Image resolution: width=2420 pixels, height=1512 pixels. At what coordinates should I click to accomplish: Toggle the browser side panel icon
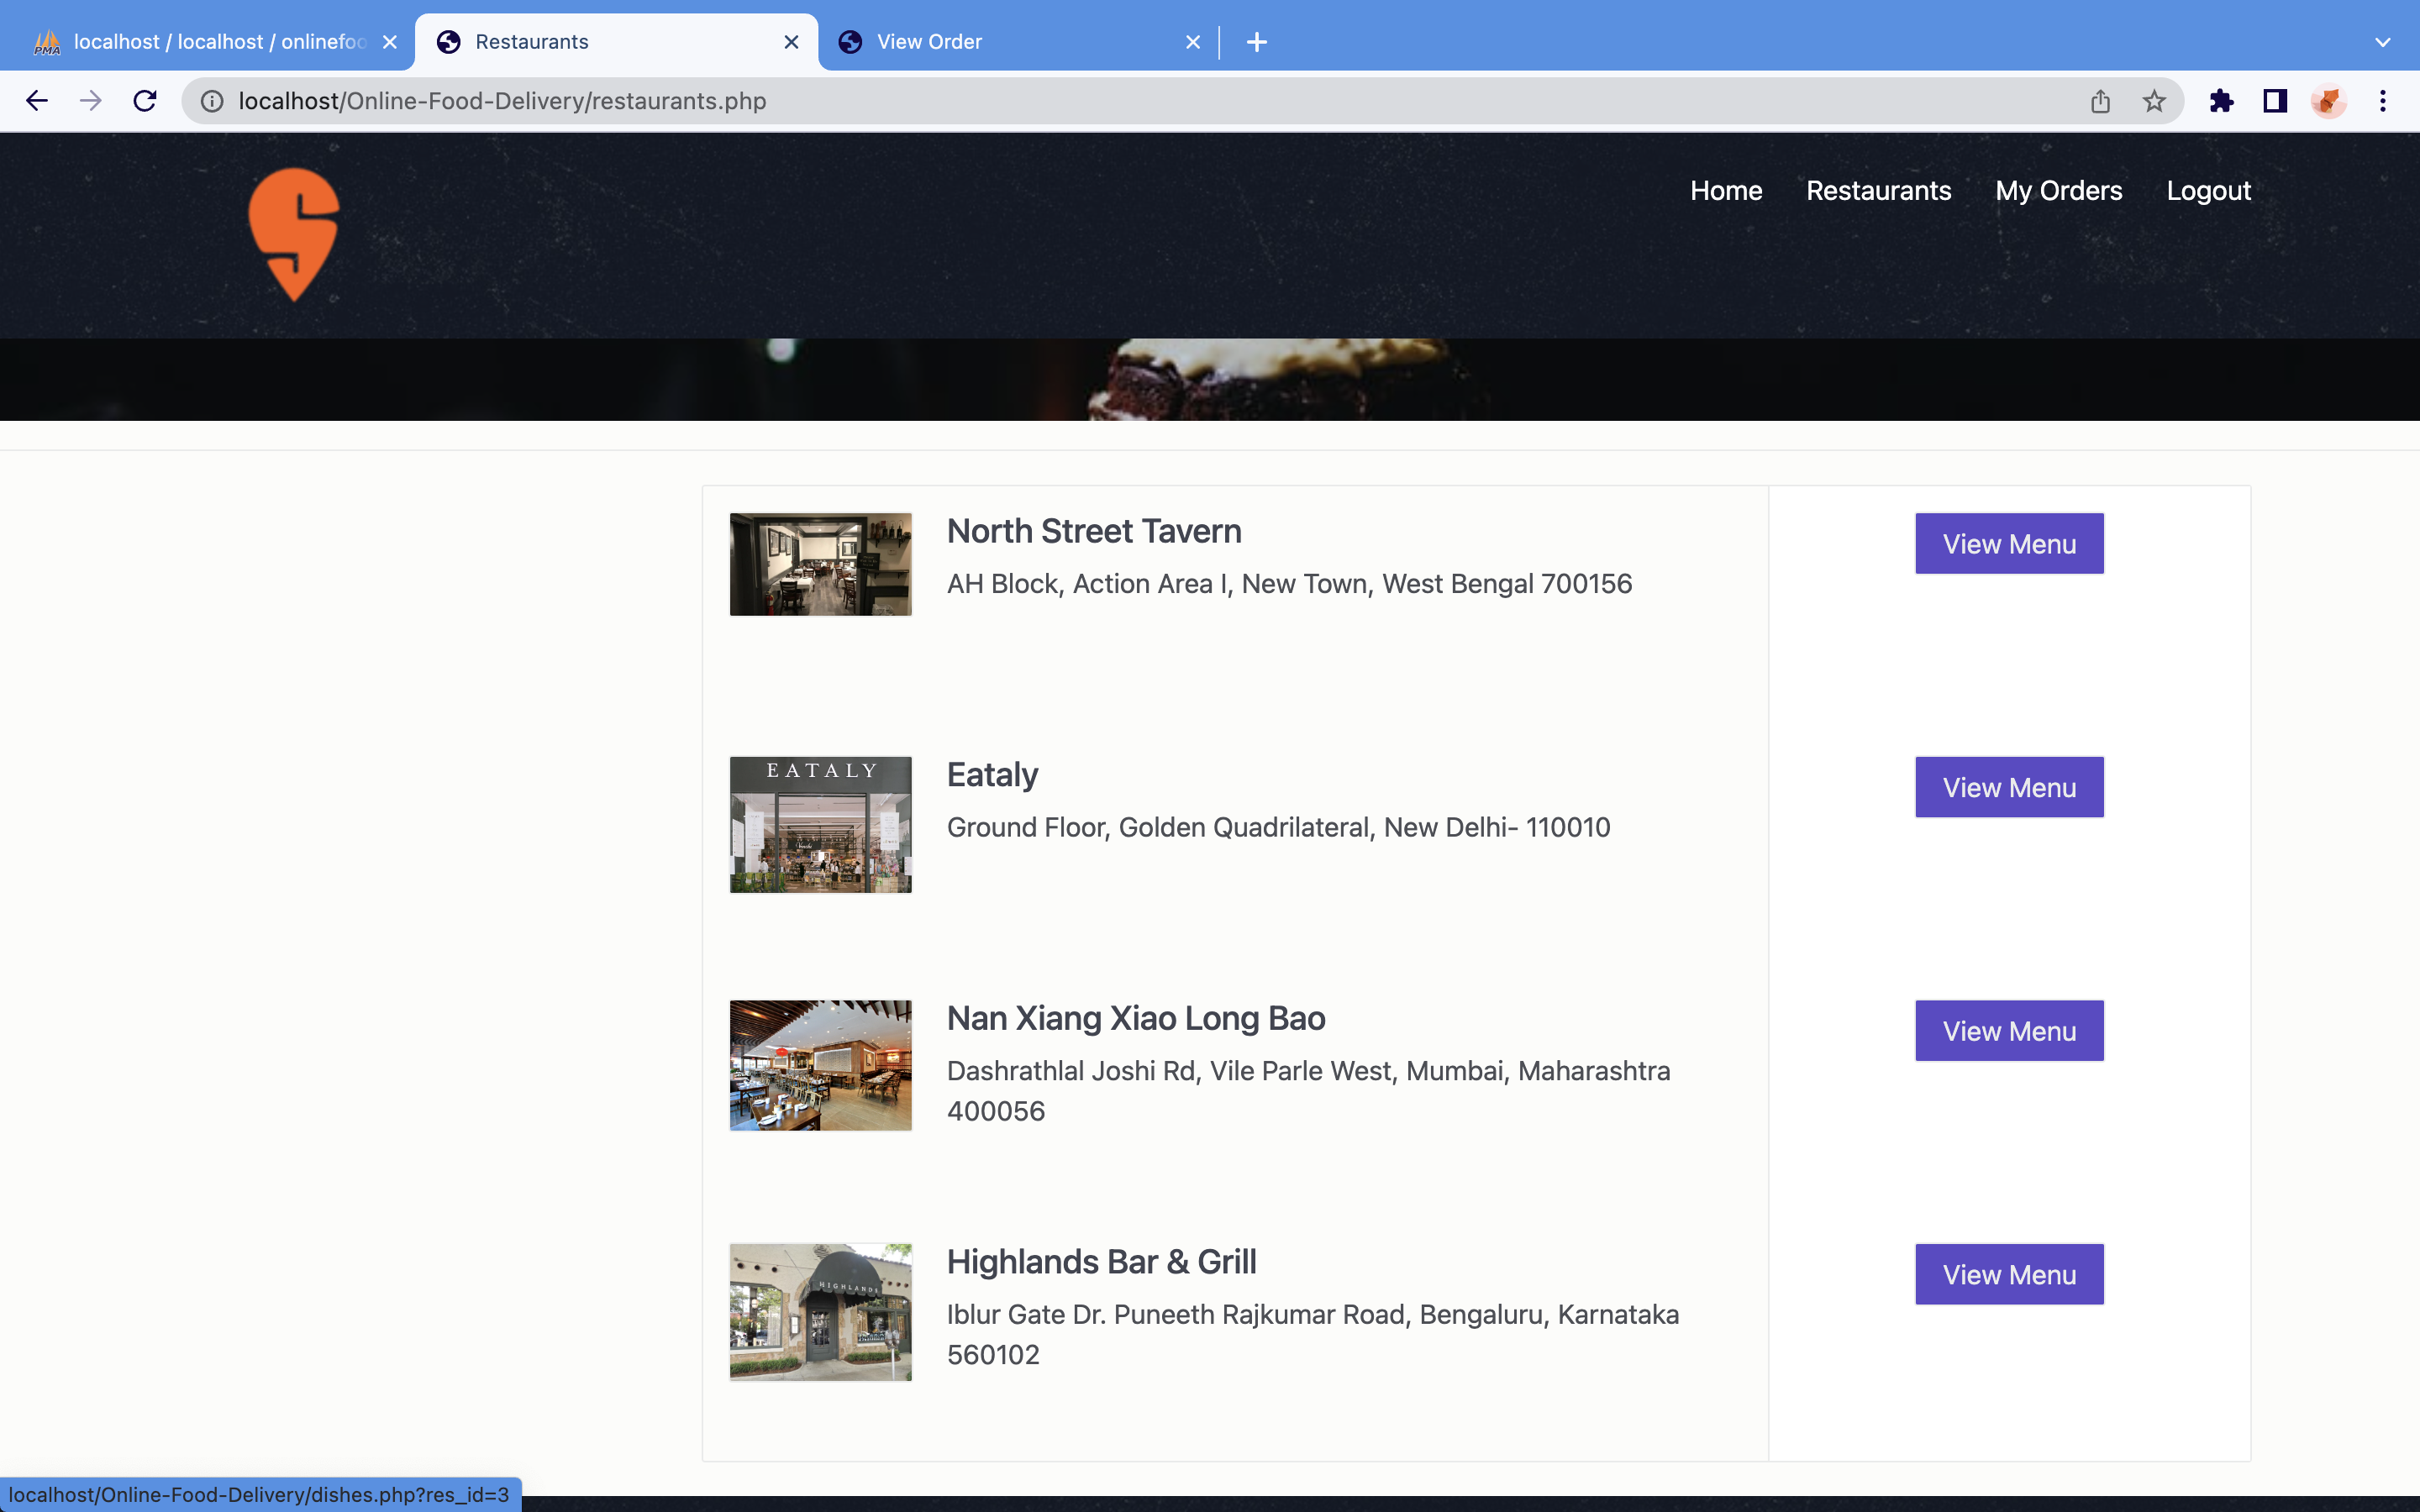2275,101
